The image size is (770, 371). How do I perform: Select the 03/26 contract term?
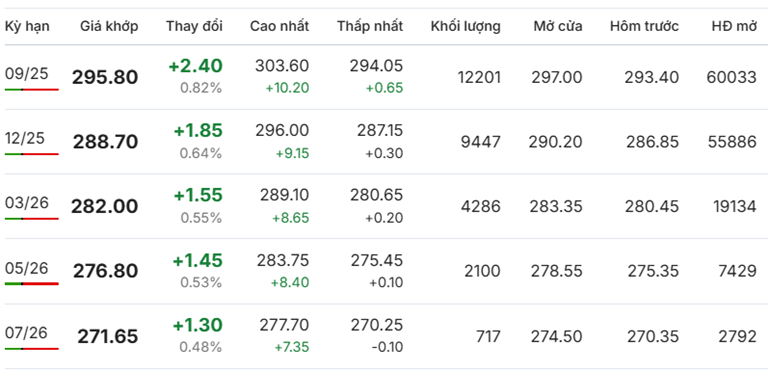[x=27, y=202]
